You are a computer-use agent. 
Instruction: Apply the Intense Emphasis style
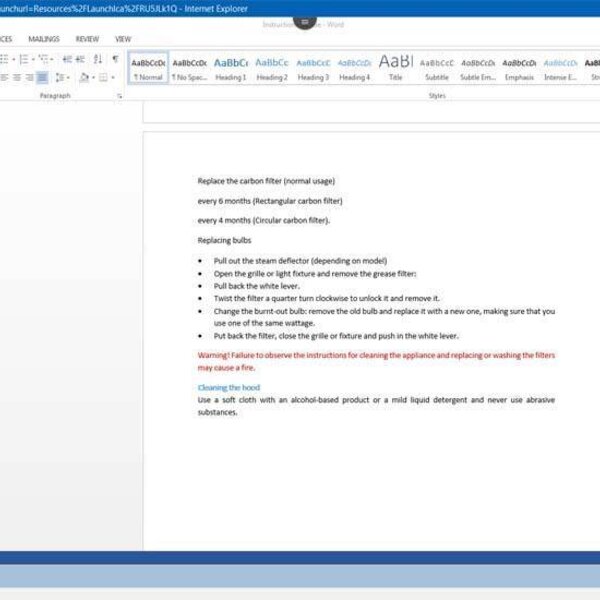561,68
